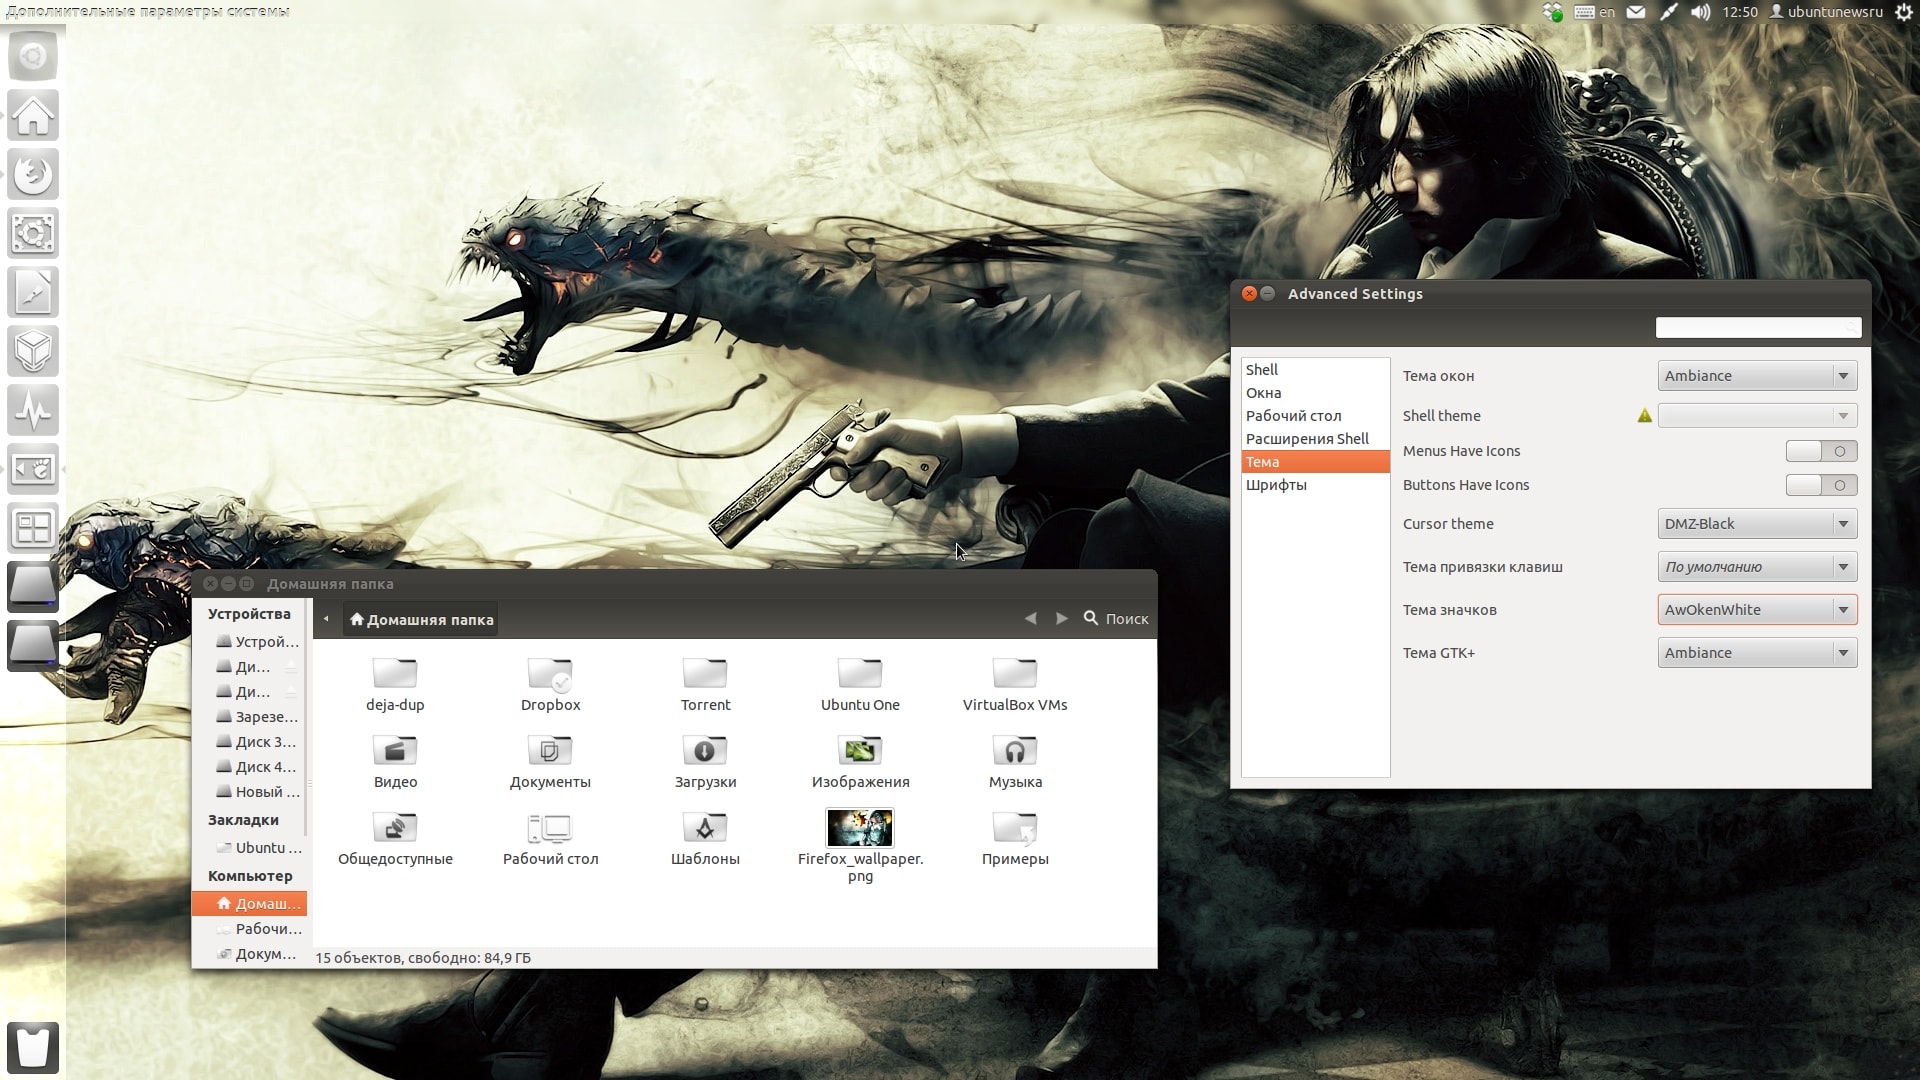Open the screenshot tool launcher icon
The width and height of the screenshot is (1920, 1080).
pos(33,469)
